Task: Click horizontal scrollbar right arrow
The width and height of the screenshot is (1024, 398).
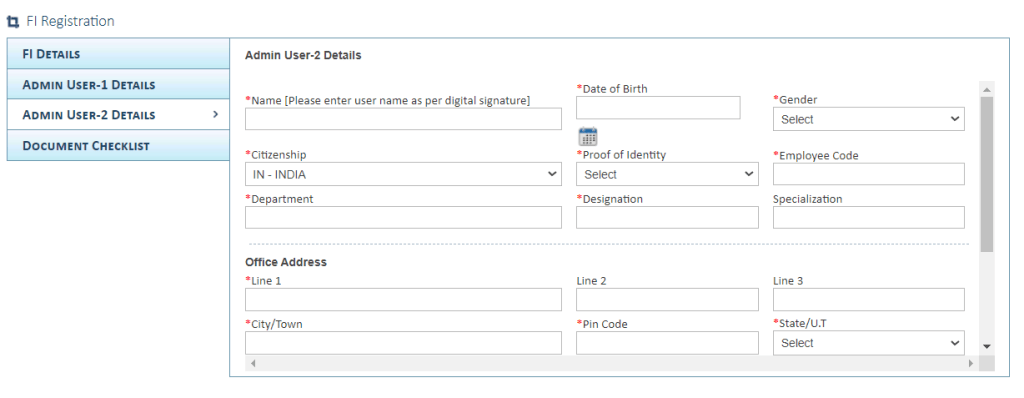Action: [971, 363]
